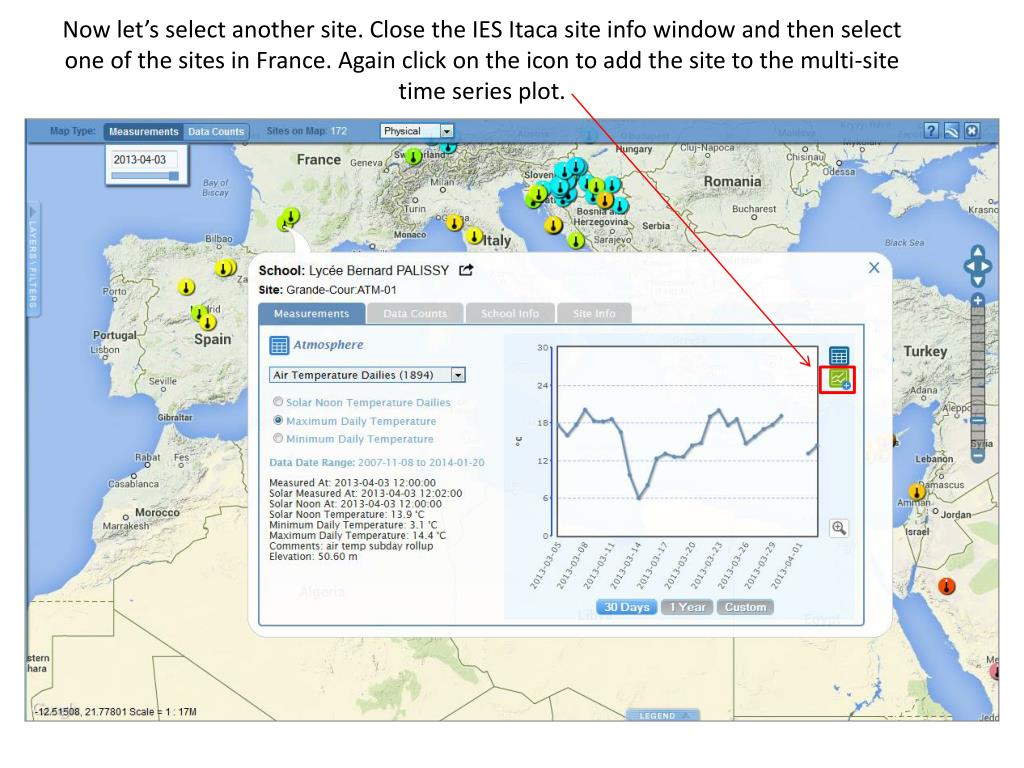1024x768 pixels.
Task: Click inside the temperature time series chart
Action: [x=686, y=441]
